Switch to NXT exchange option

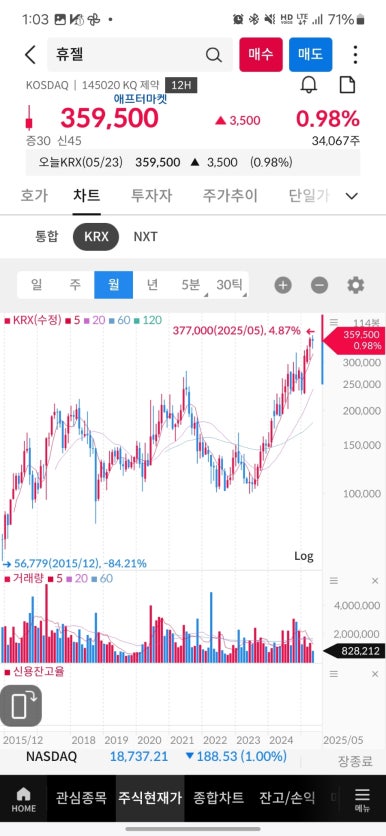point(146,236)
